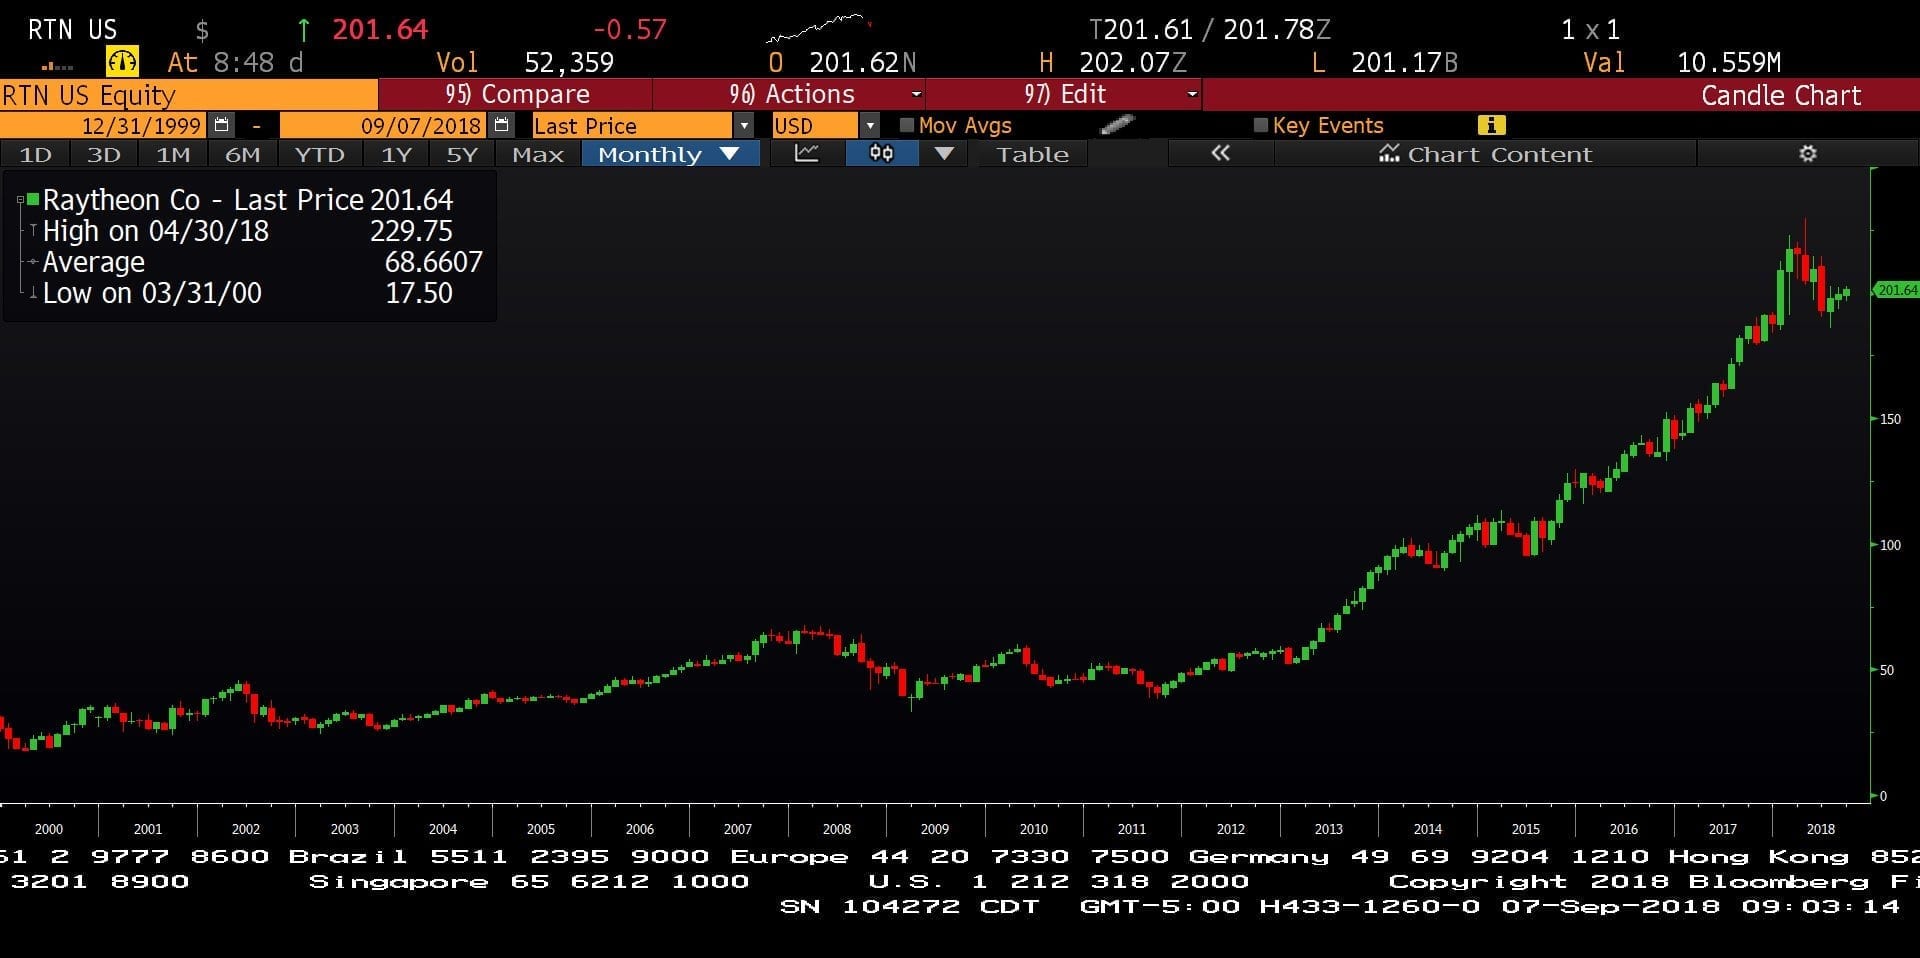The width and height of the screenshot is (1920, 958).
Task: Select the Max range tab
Action: (x=538, y=154)
